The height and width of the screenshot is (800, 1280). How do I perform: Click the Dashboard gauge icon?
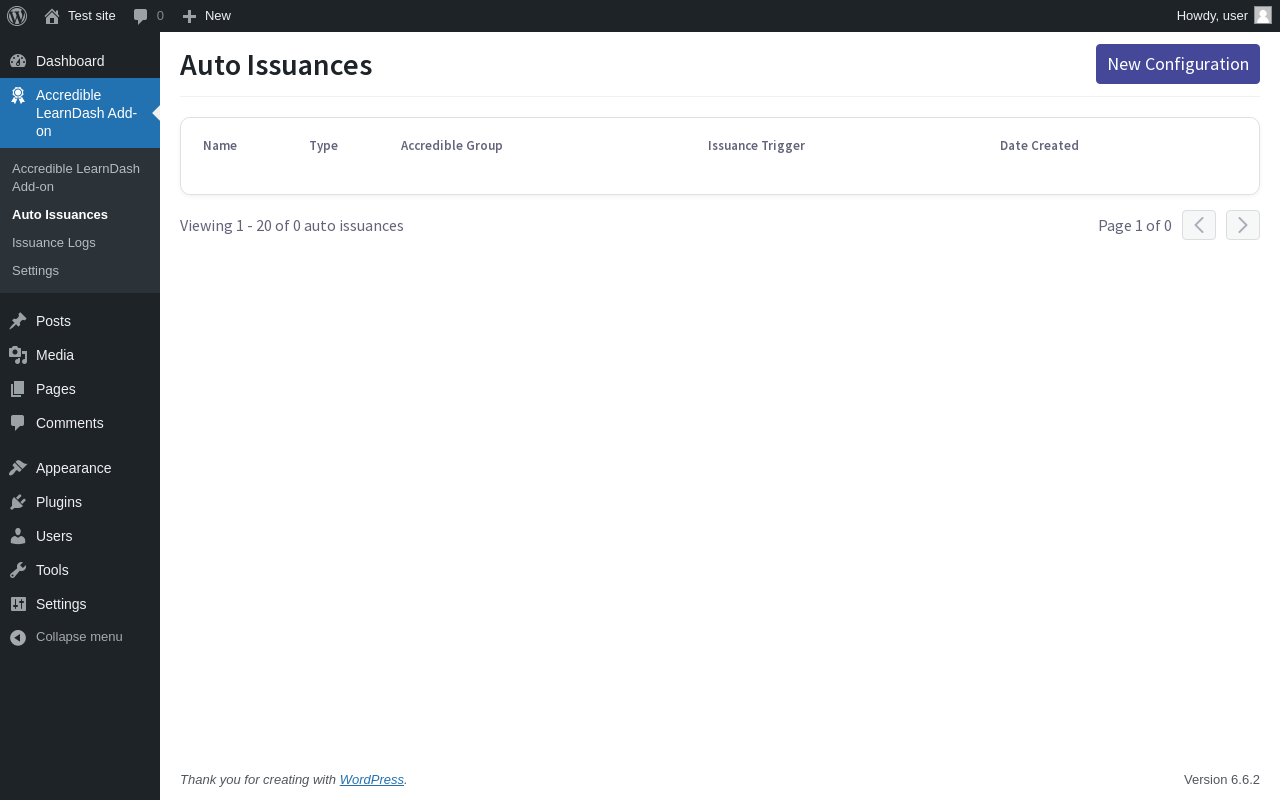(18, 61)
